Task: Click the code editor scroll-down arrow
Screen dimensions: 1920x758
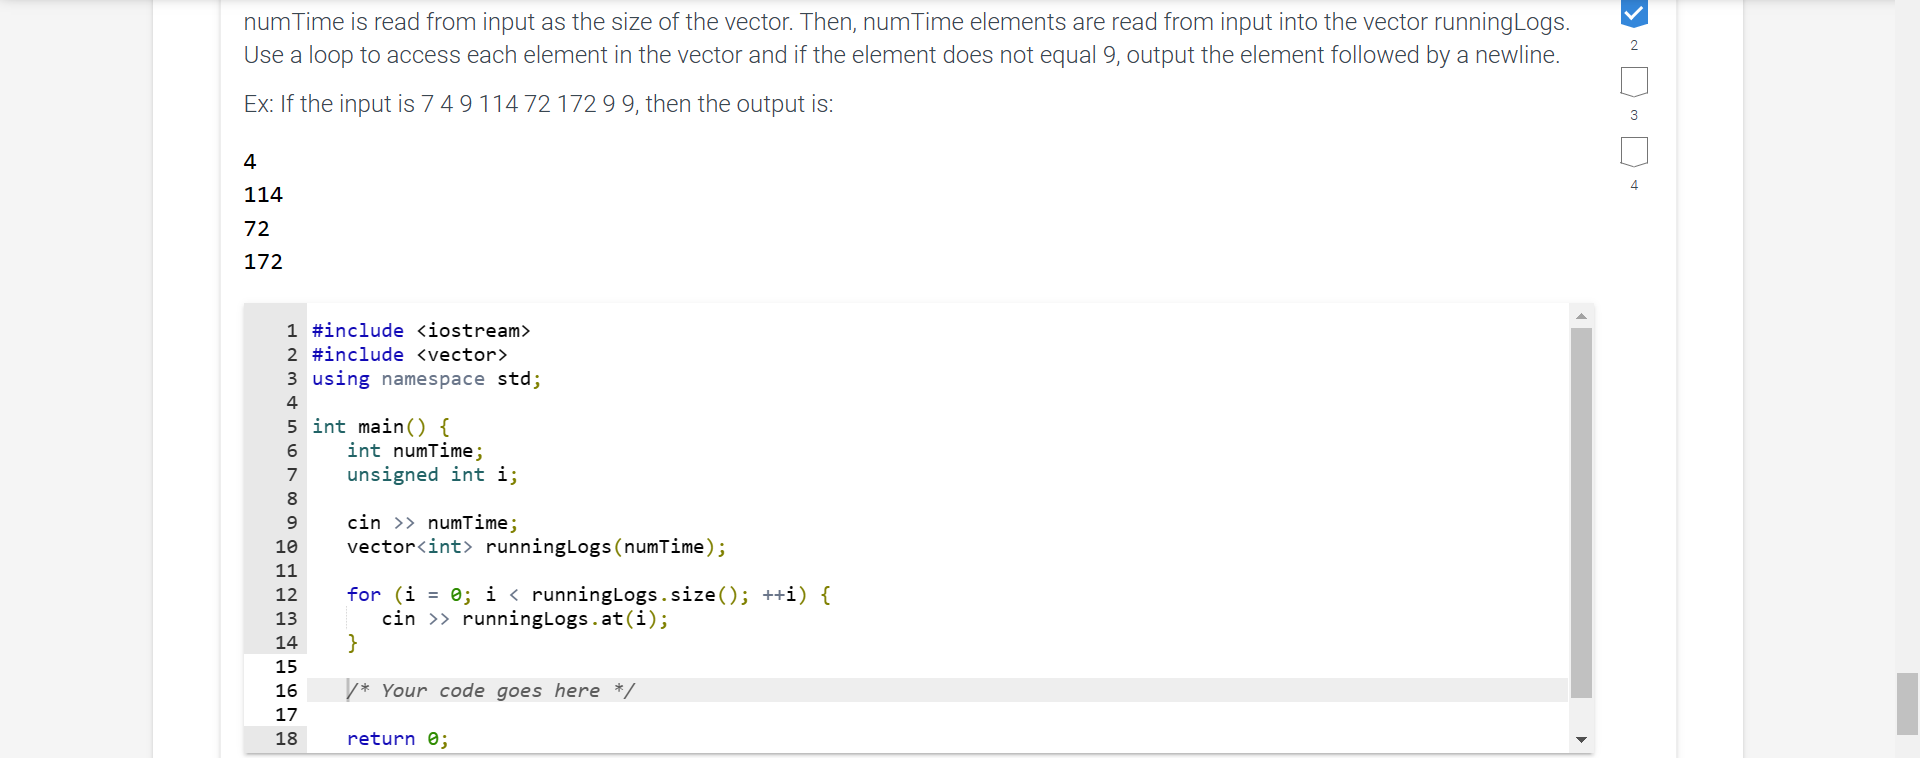Action: [x=1581, y=740]
